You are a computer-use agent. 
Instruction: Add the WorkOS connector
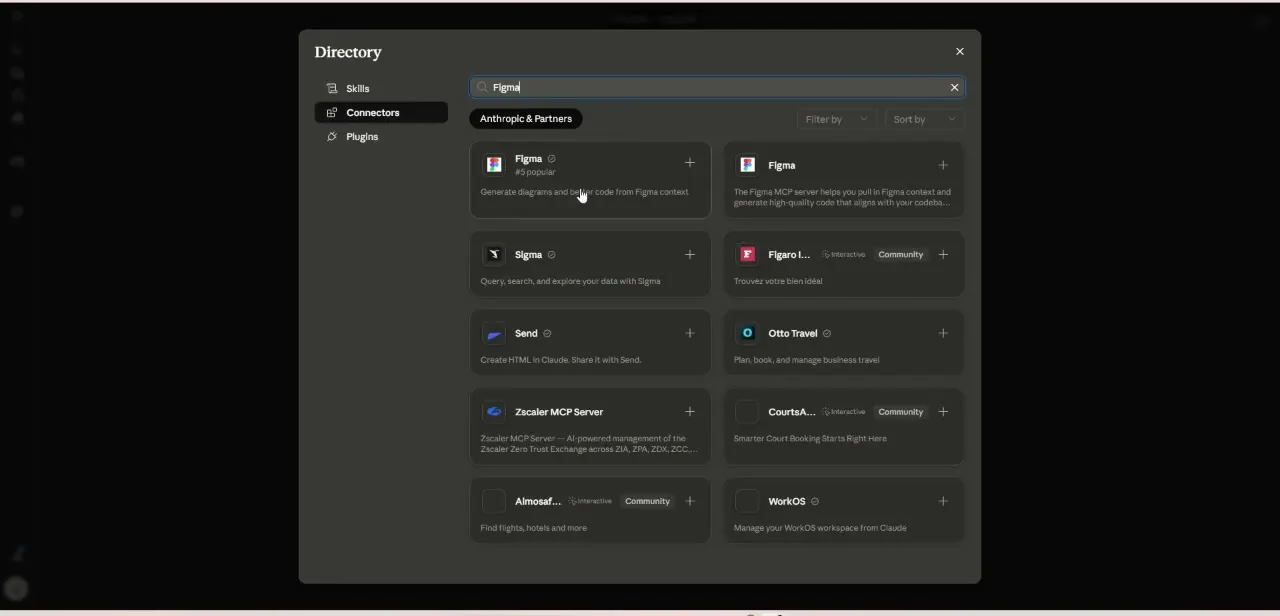[943, 501]
